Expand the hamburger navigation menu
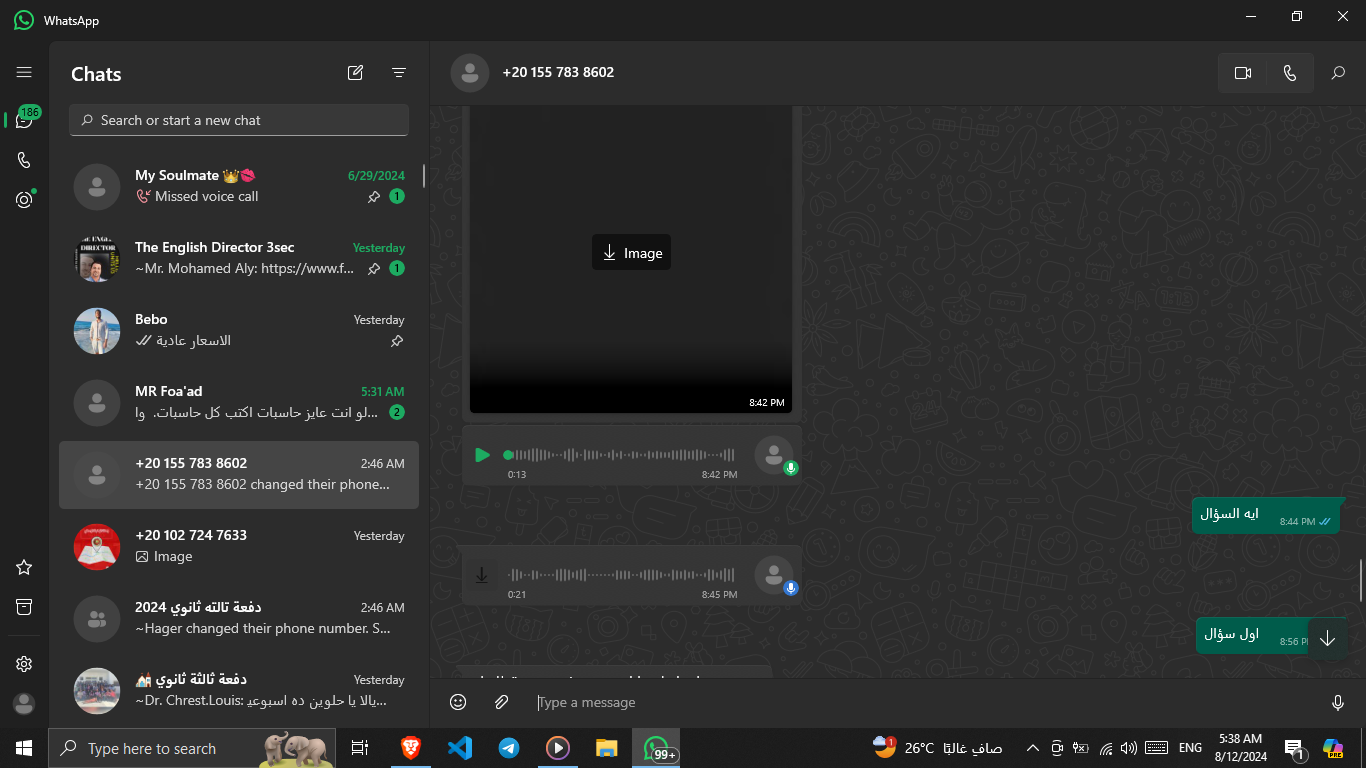The width and height of the screenshot is (1366, 768). (x=24, y=73)
